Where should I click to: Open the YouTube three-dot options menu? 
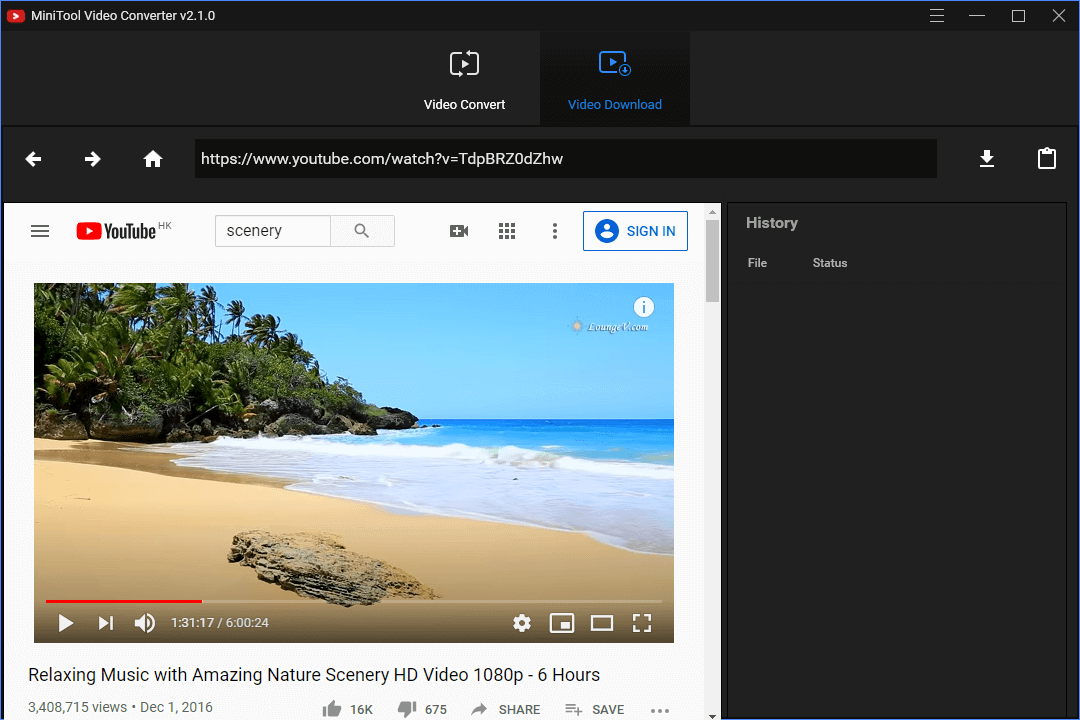pos(555,231)
